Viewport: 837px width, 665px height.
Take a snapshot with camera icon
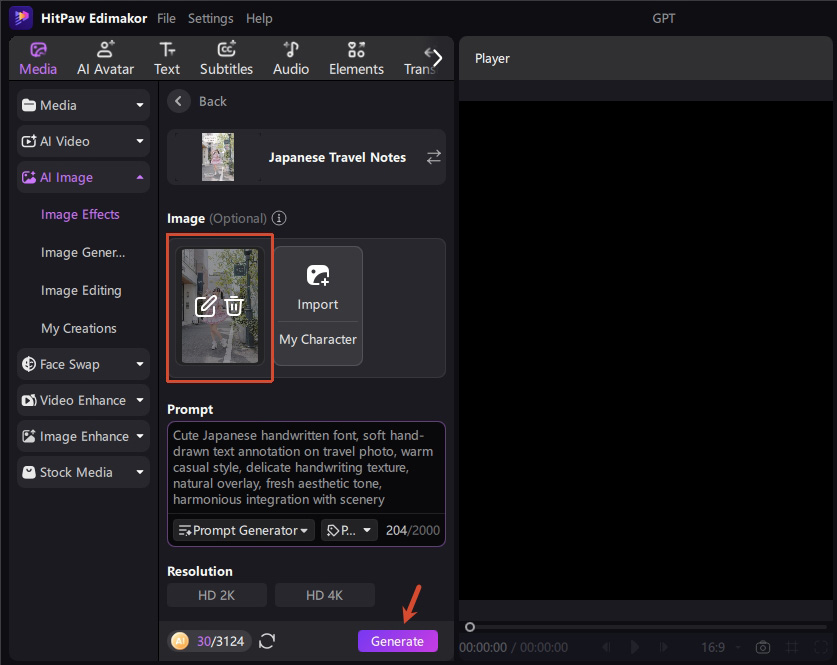point(763,647)
